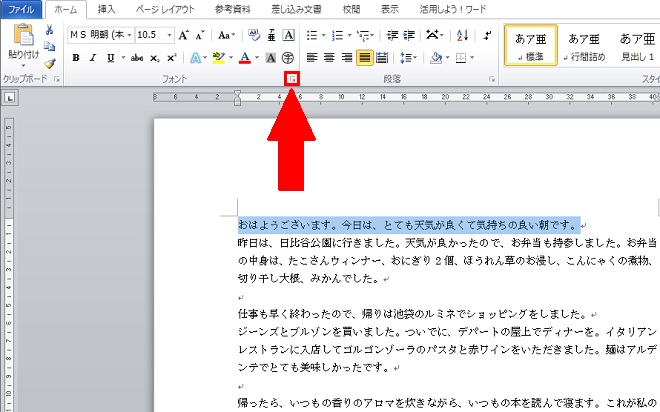Apply the 標準 style

click(x=531, y=45)
